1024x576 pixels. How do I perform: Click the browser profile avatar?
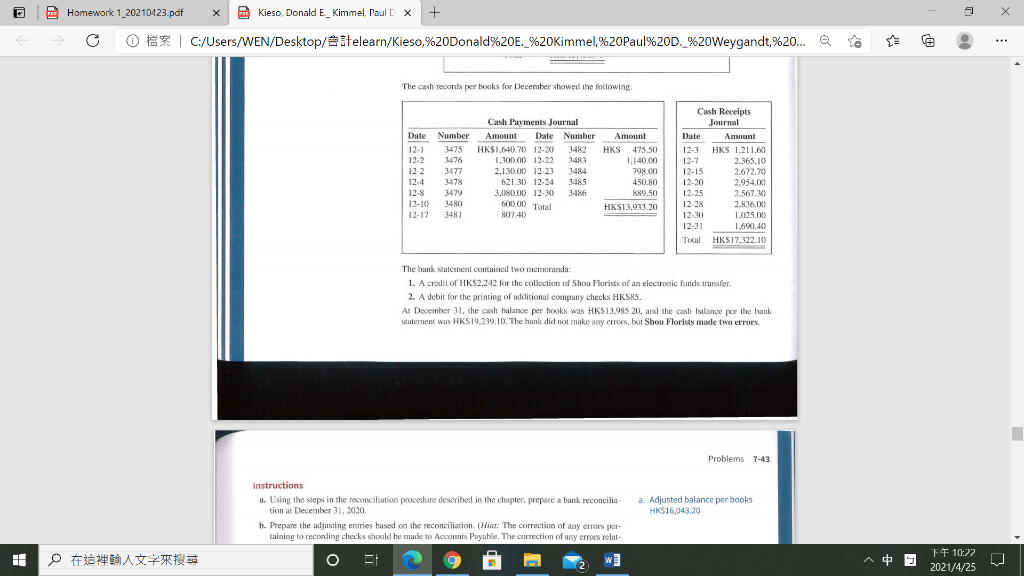click(961, 42)
